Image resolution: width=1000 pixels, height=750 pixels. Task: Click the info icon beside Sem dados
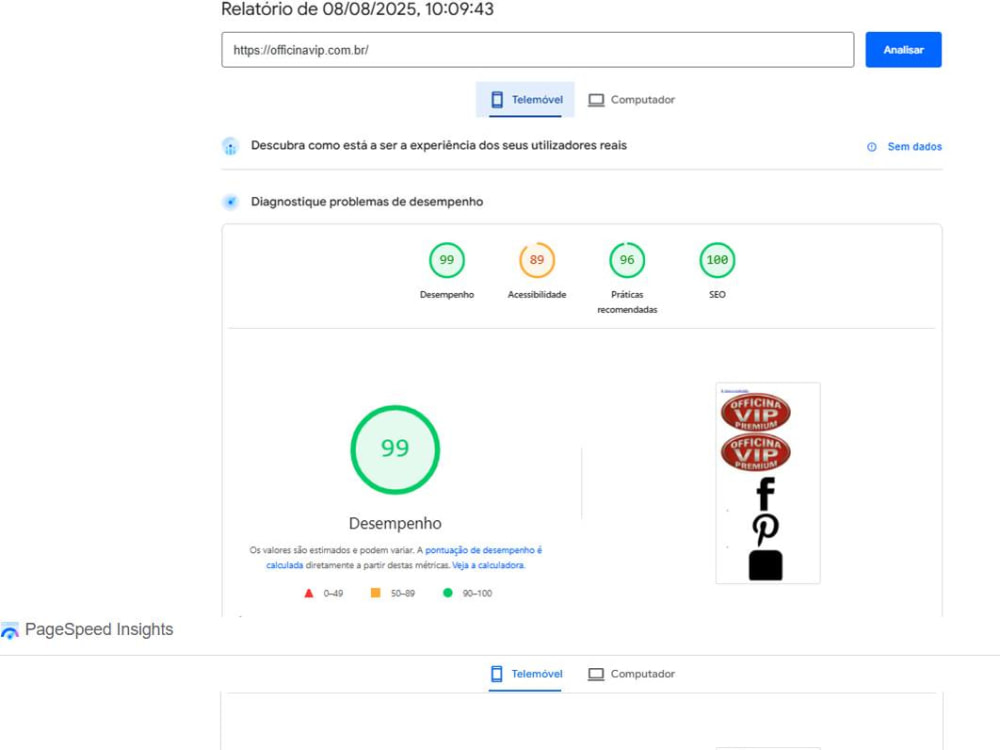tap(871, 147)
